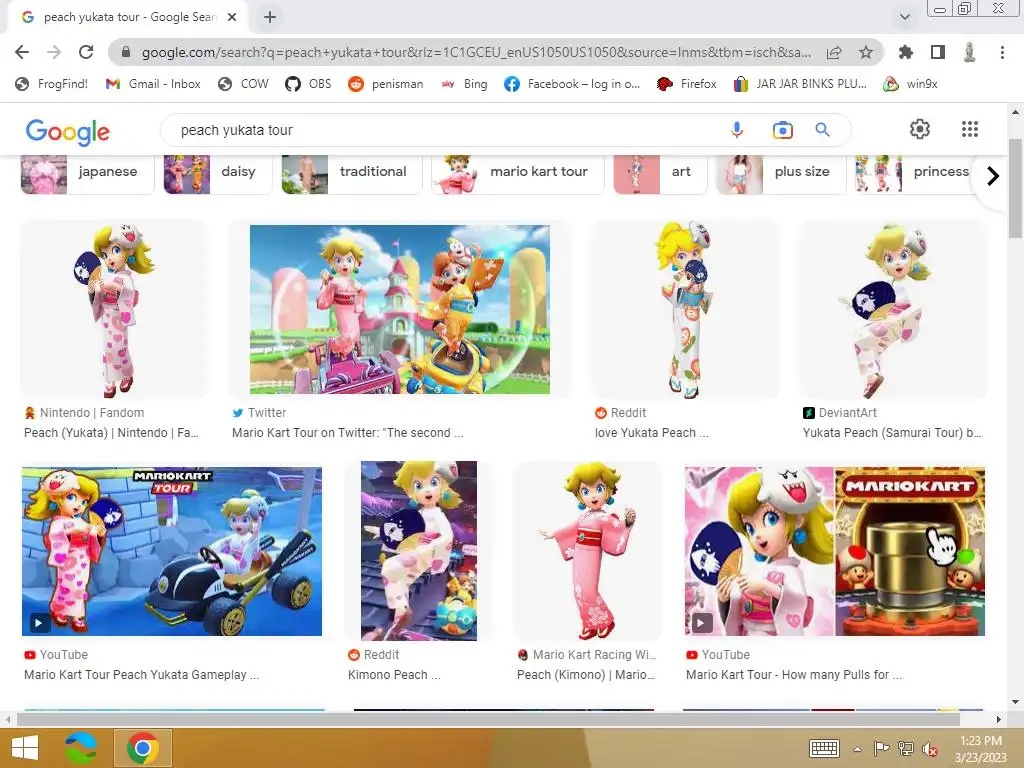The height and width of the screenshot is (768, 1024).
Task: Open the Chrome extensions puzzle menu
Action: (x=906, y=52)
